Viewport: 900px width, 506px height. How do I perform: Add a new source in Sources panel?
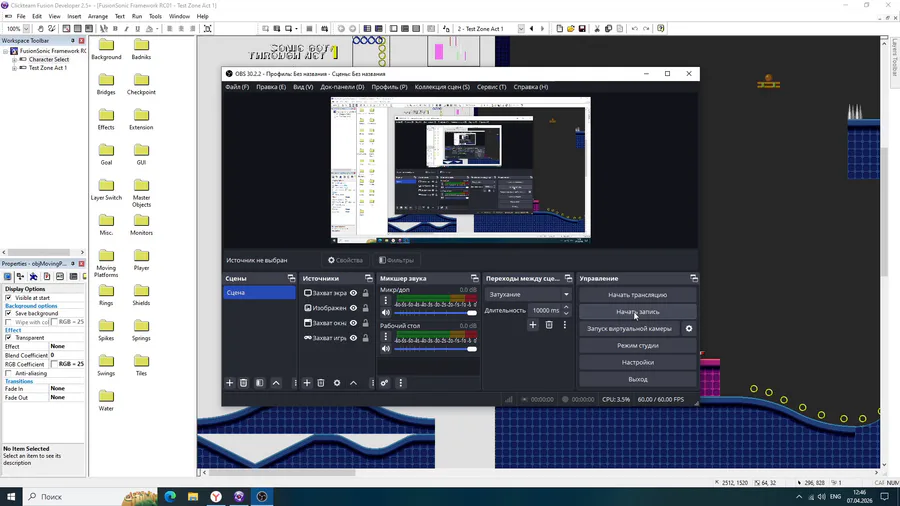pos(307,383)
